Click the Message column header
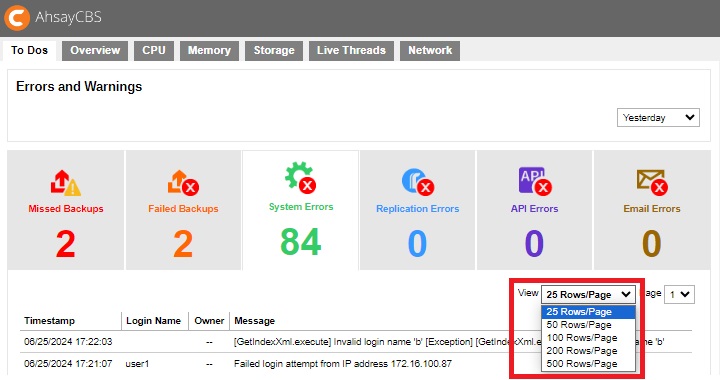The width and height of the screenshot is (720, 380). (x=254, y=321)
